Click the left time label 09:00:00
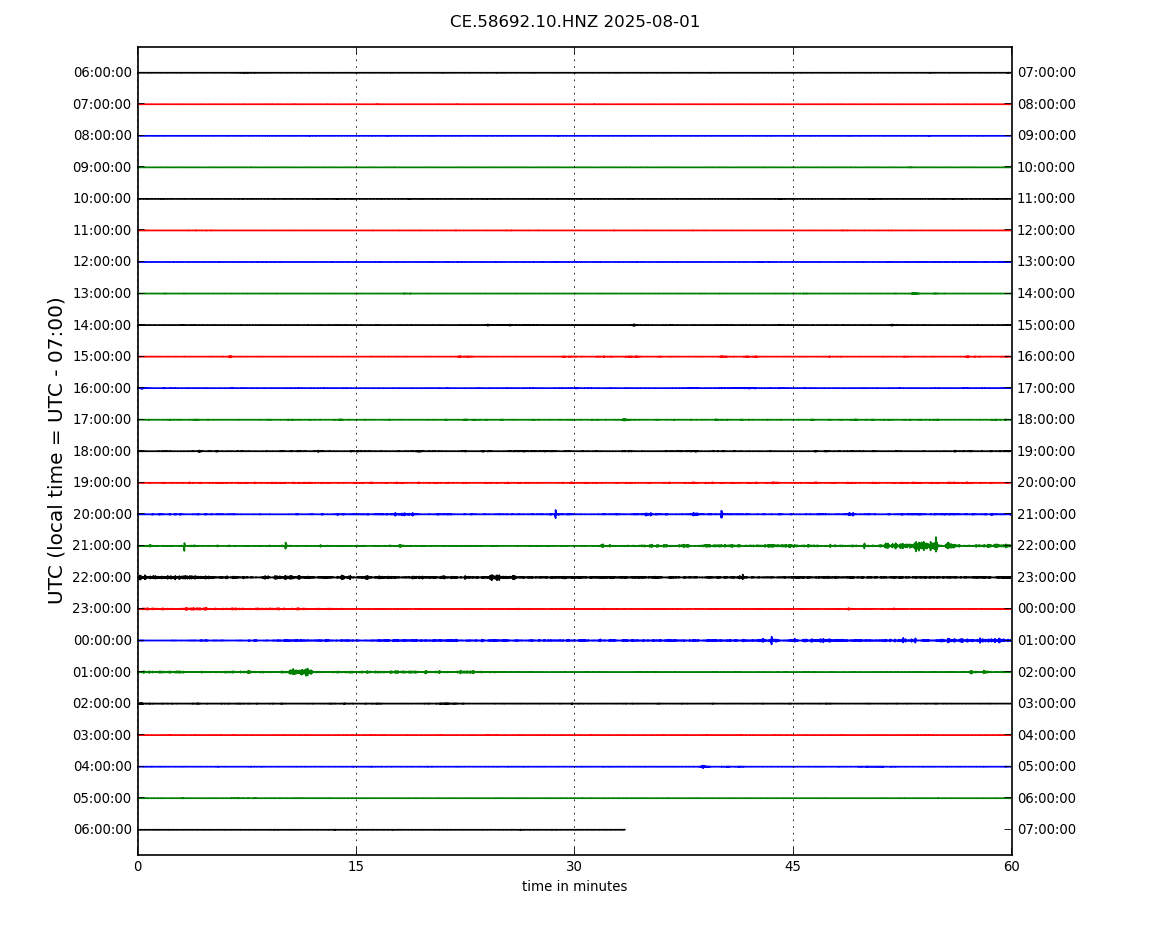The image size is (1150, 950). click(103, 167)
